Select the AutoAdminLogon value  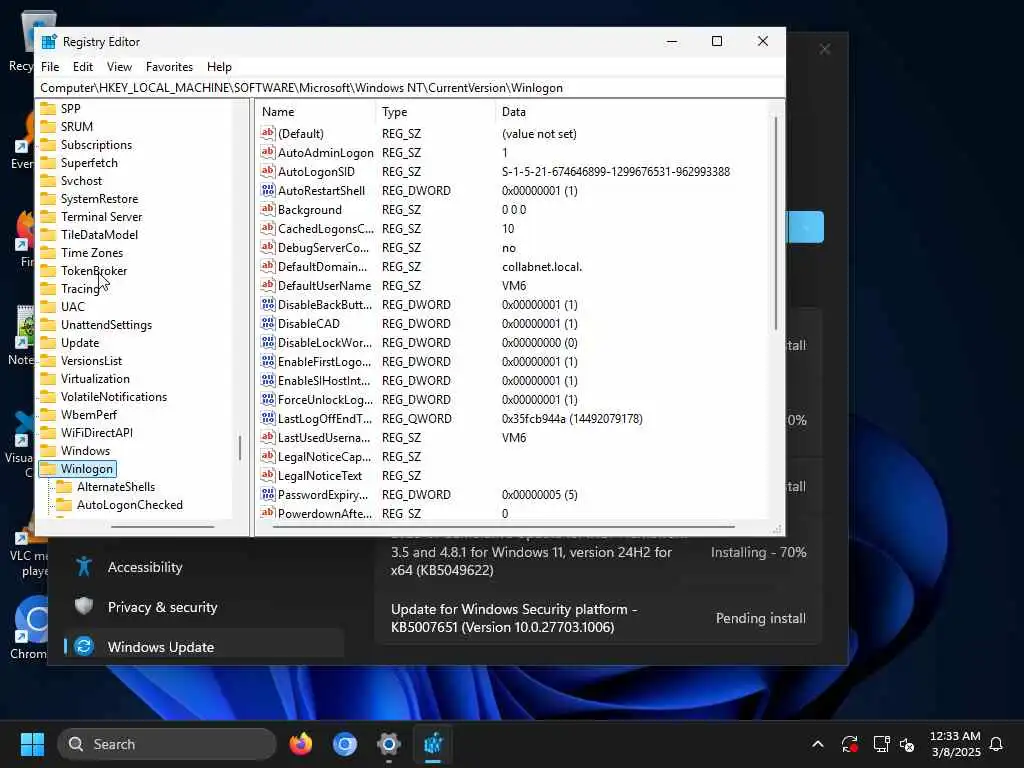click(x=325, y=152)
